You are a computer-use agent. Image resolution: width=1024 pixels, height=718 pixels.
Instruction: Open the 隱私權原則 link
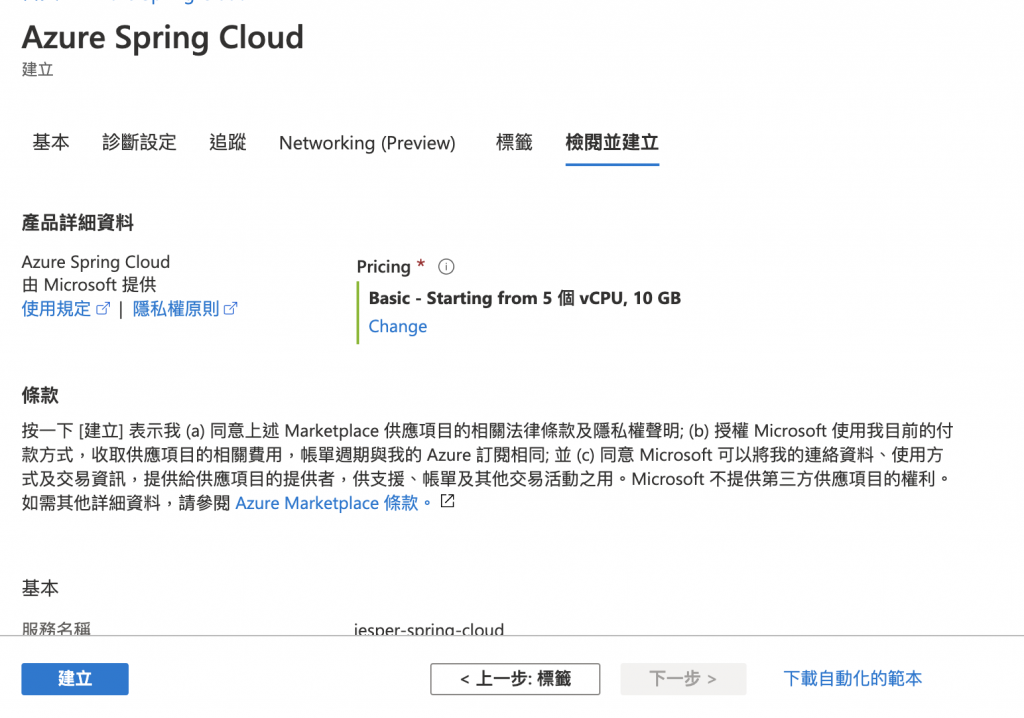176,309
